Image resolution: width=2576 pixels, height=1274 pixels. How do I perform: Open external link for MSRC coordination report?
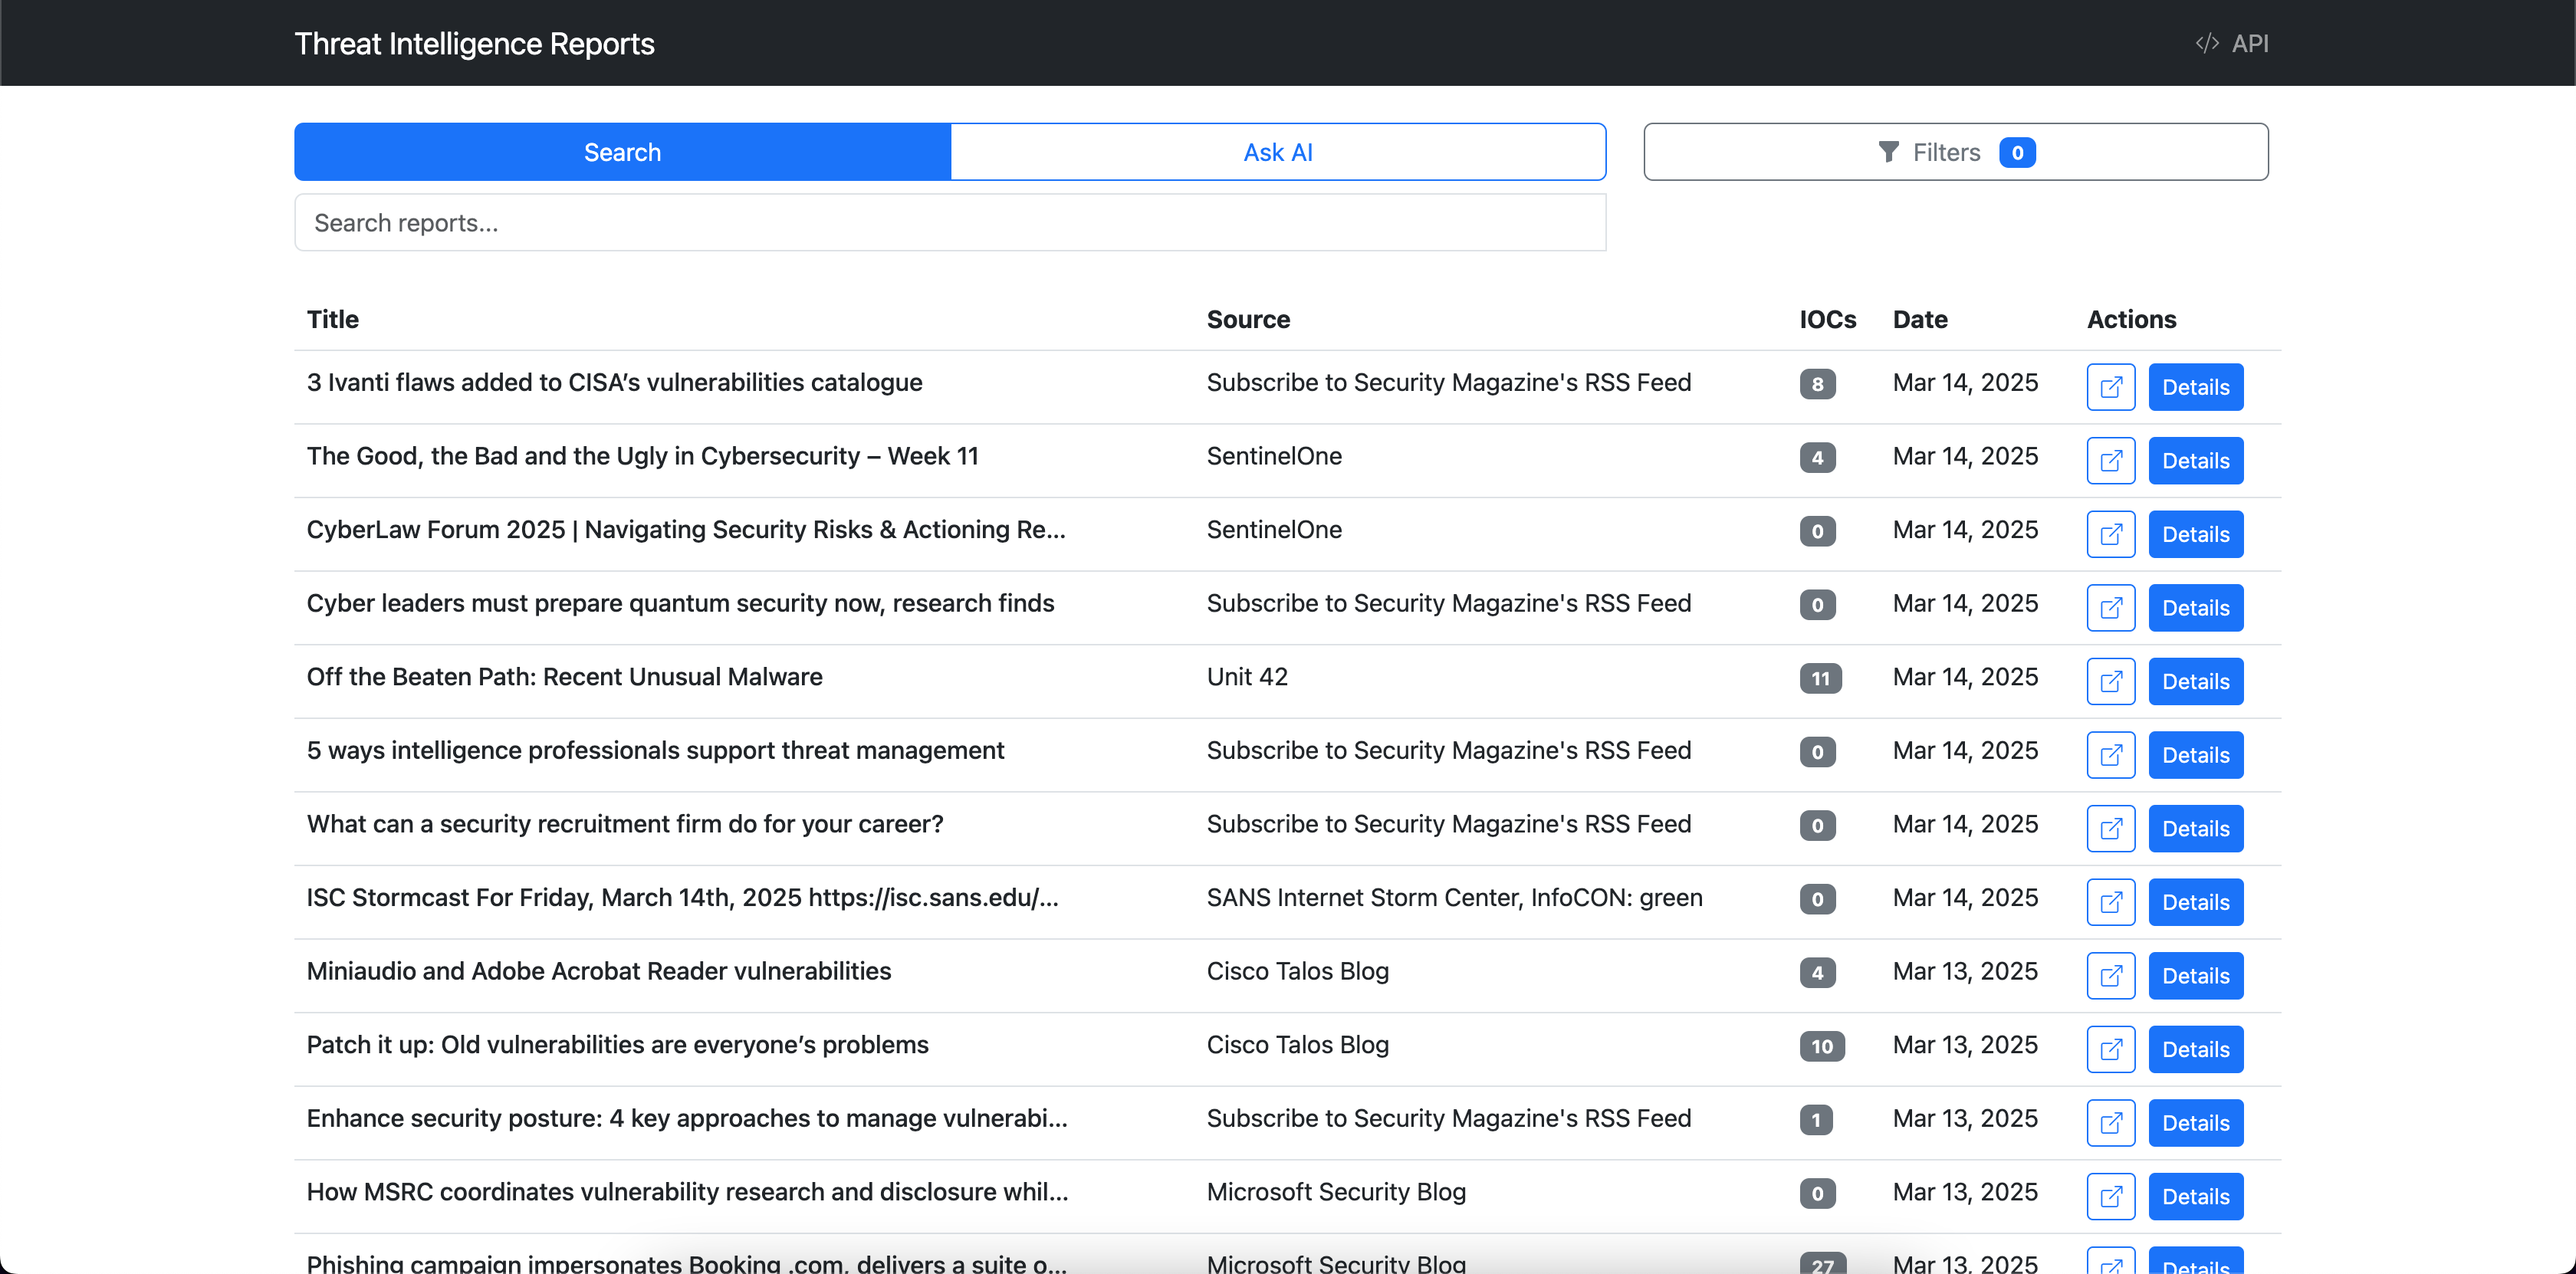coord(2110,1196)
